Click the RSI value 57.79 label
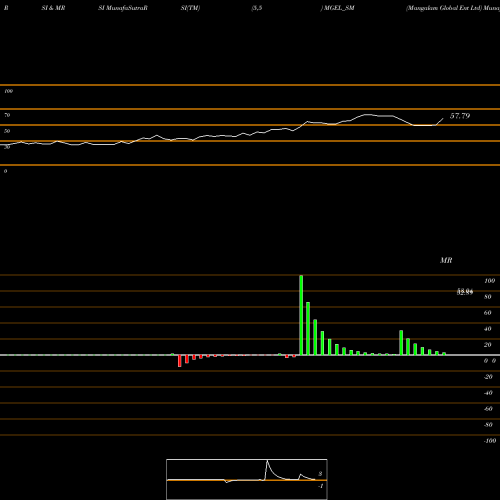The image size is (500, 500). [460, 116]
